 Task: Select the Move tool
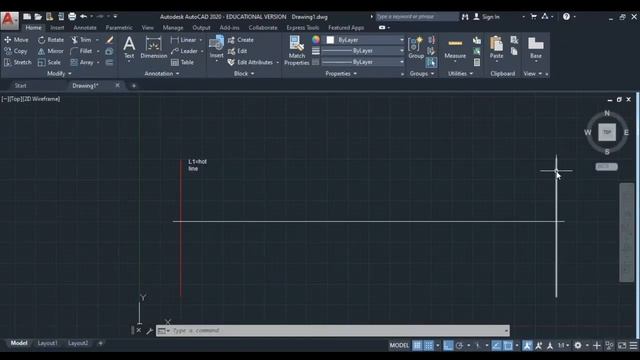[x=16, y=40]
